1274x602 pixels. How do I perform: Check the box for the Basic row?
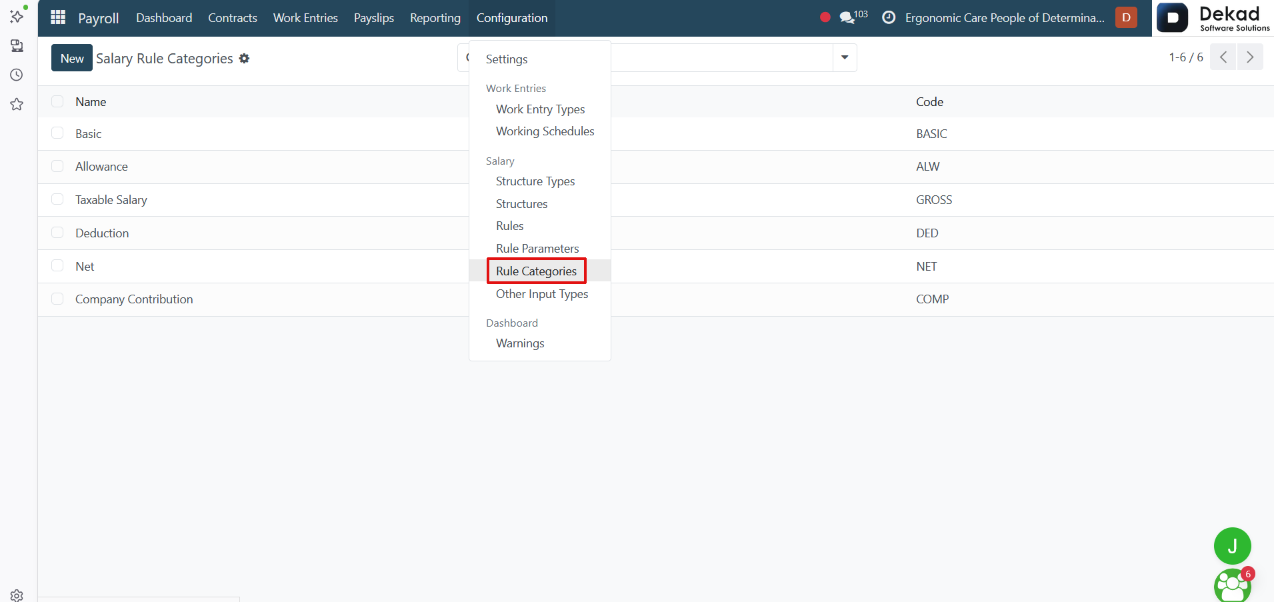(x=57, y=134)
